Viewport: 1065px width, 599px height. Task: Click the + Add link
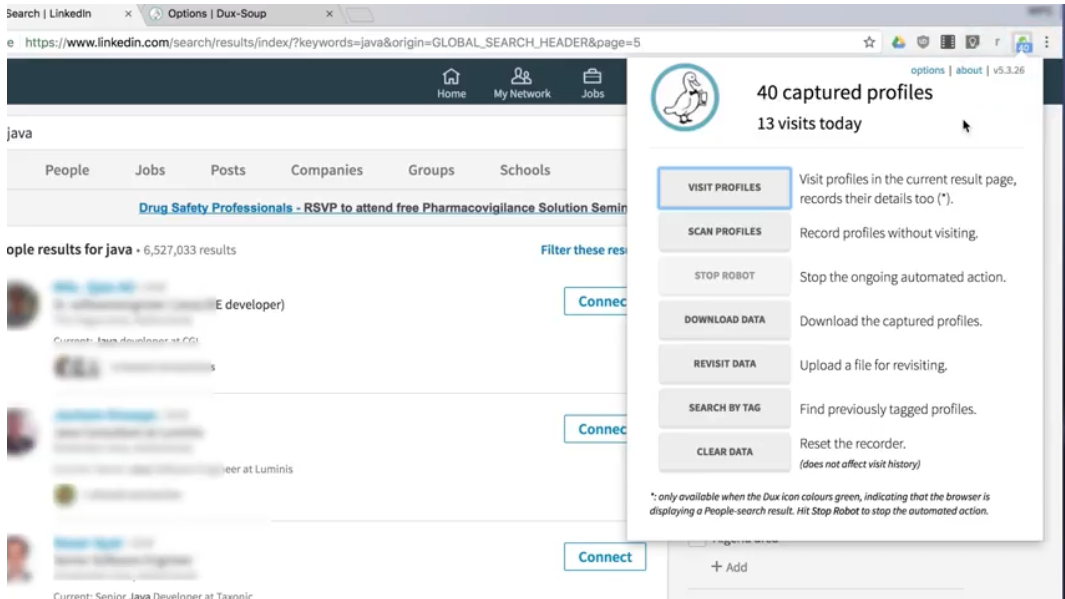[729, 566]
